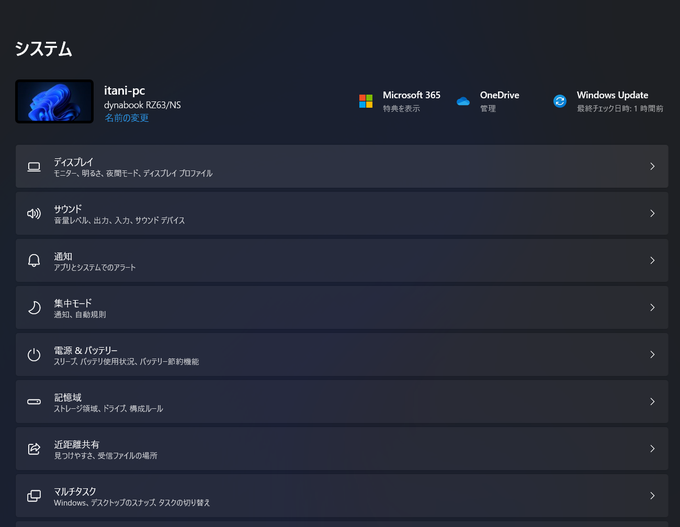This screenshot has height=527, width=680.
Task: Open the 電源 & バッテリー settings title
Action: (x=85, y=350)
